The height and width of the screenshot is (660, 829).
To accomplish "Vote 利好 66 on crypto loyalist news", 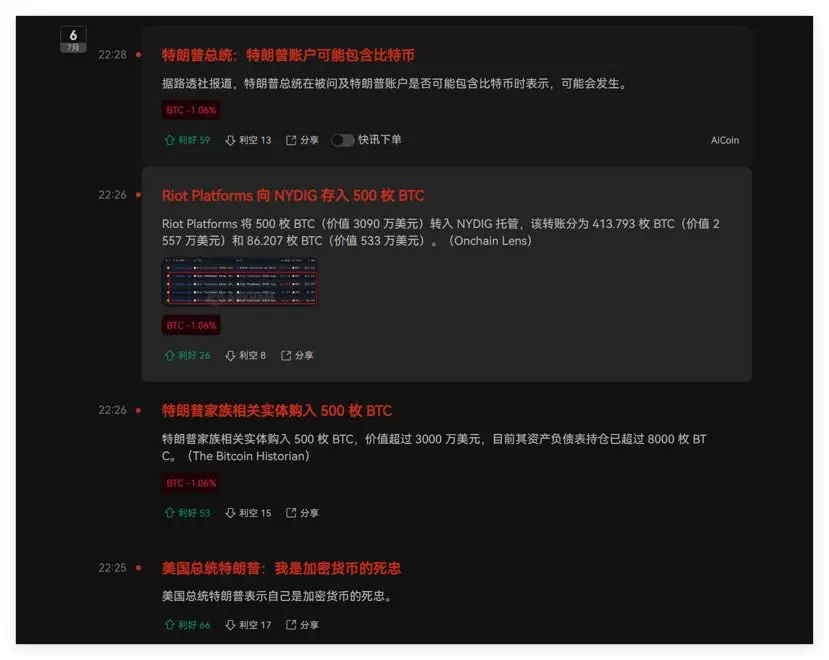I will click(x=187, y=625).
